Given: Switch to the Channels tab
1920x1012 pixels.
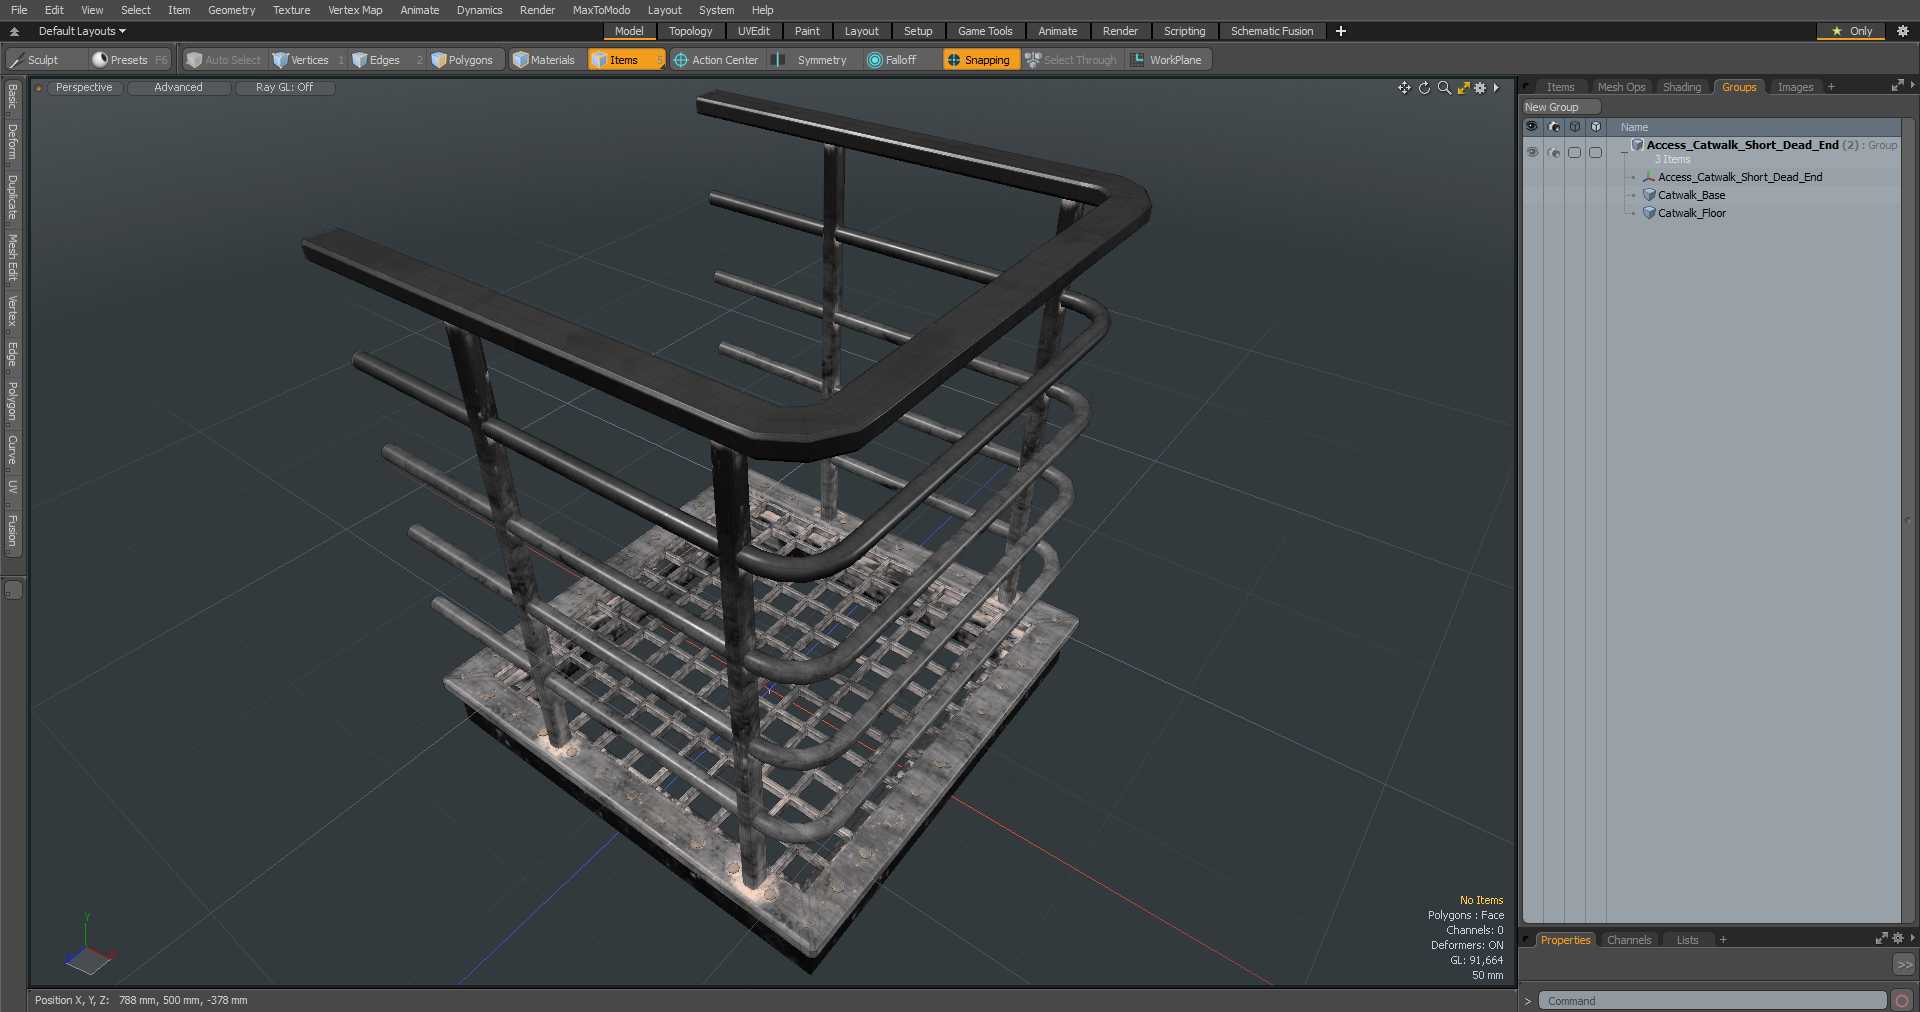Looking at the screenshot, I should coord(1628,940).
